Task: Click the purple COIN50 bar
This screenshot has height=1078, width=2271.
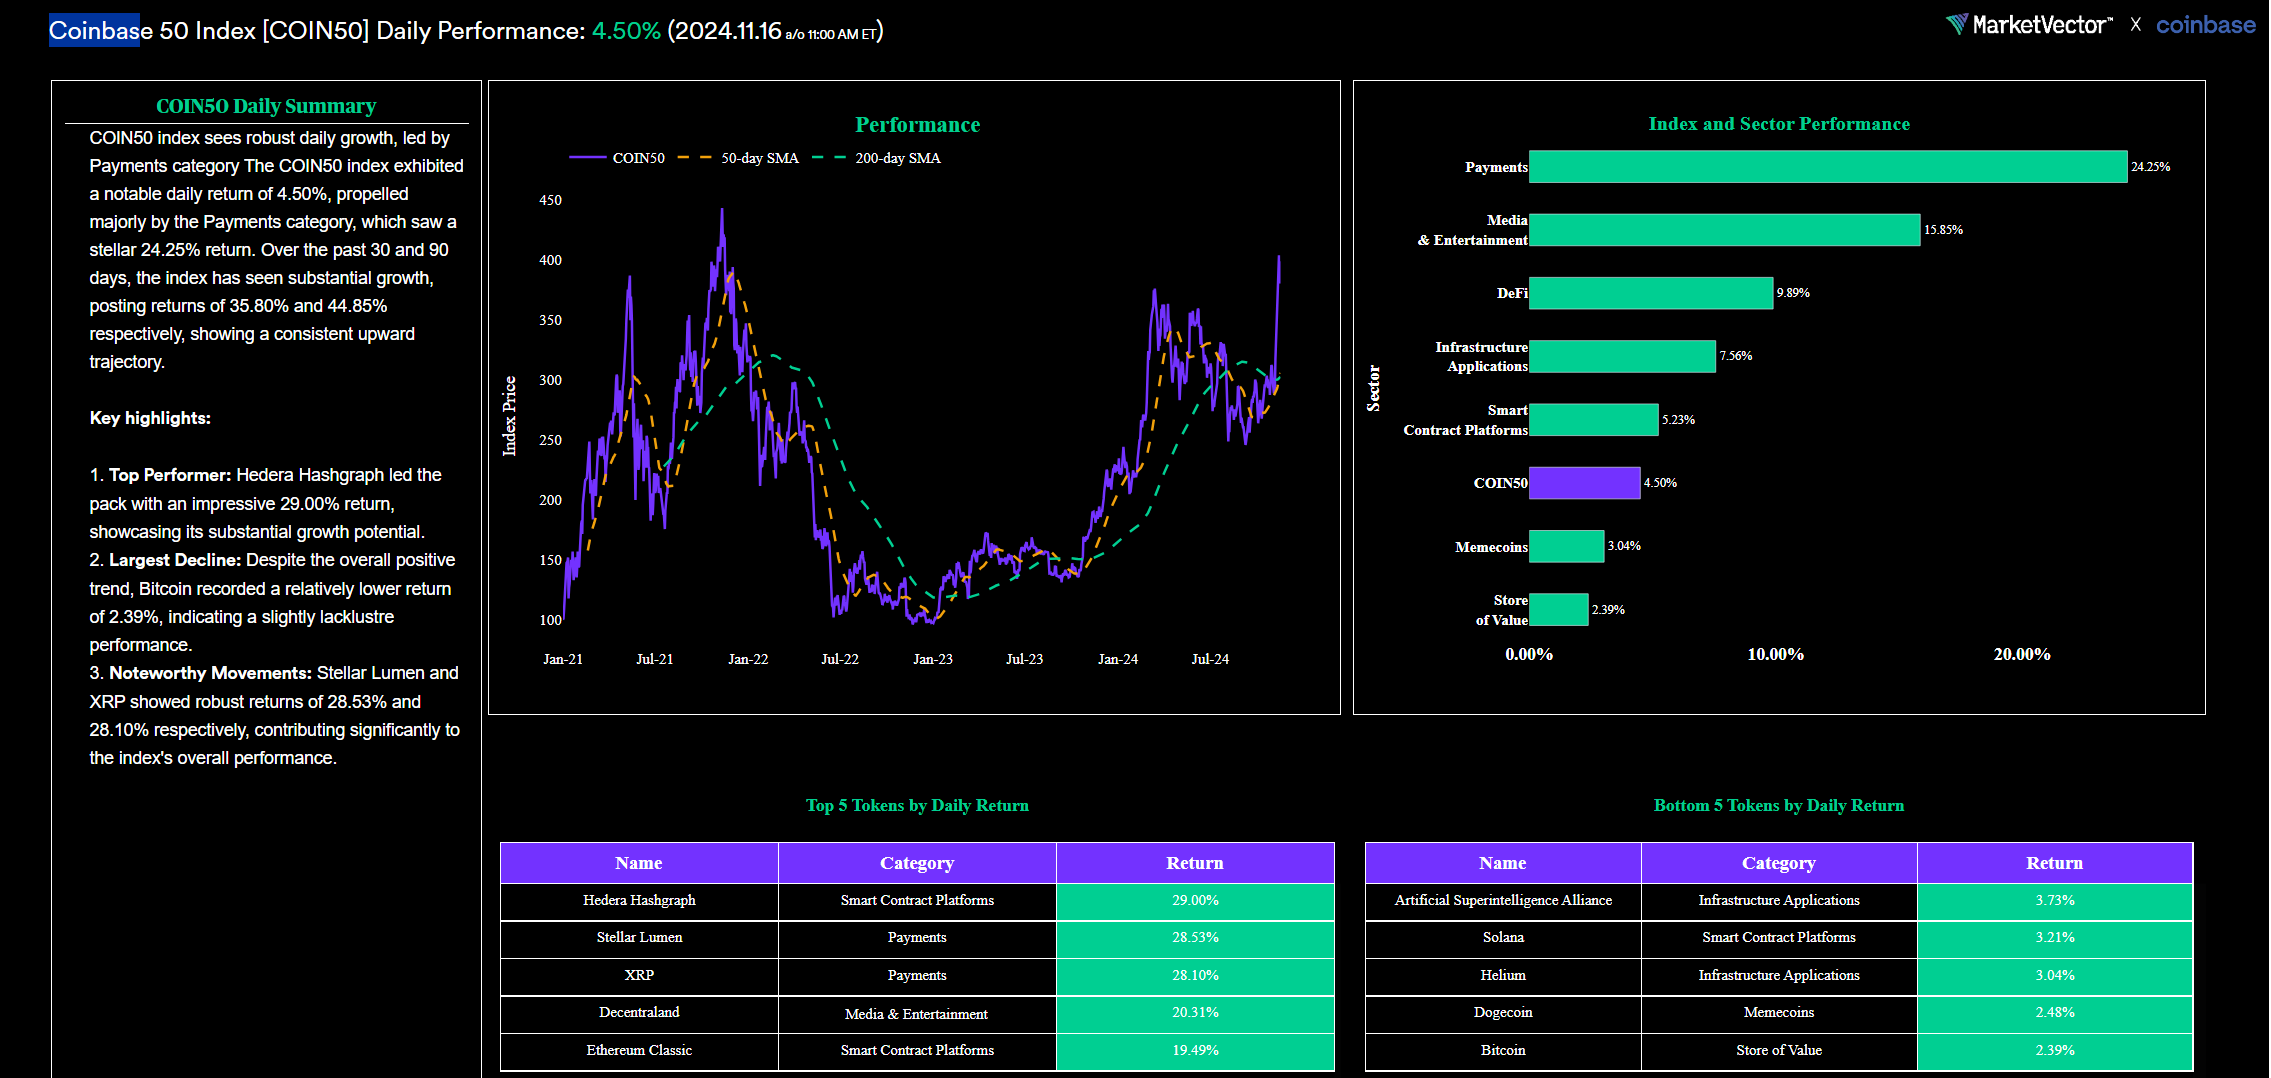Action: [1584, 483]
